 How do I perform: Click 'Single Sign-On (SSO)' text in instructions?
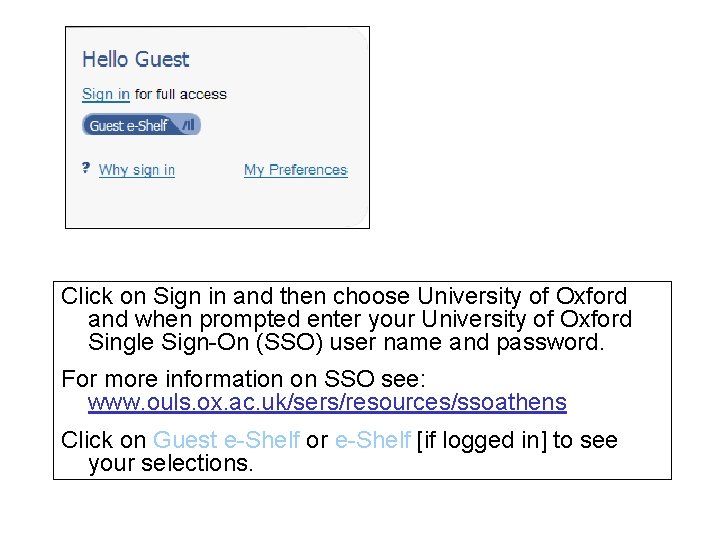[x=193, y=343]
